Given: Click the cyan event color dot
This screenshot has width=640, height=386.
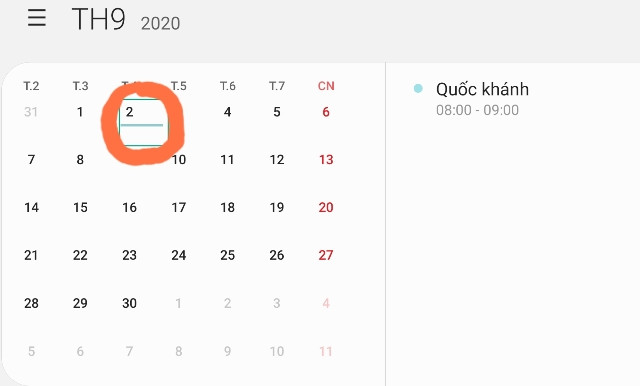Looking at the screenshot, I should [x=418, y=89].
